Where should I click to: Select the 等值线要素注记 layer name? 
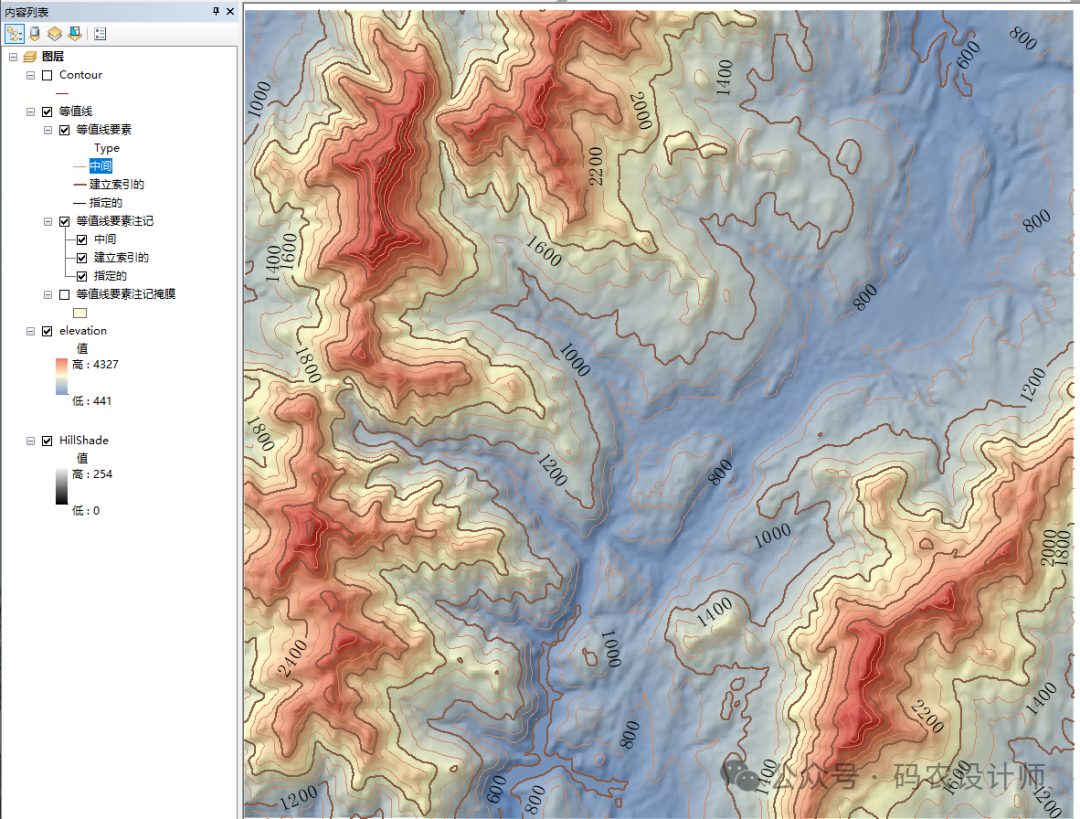(114, 221)
